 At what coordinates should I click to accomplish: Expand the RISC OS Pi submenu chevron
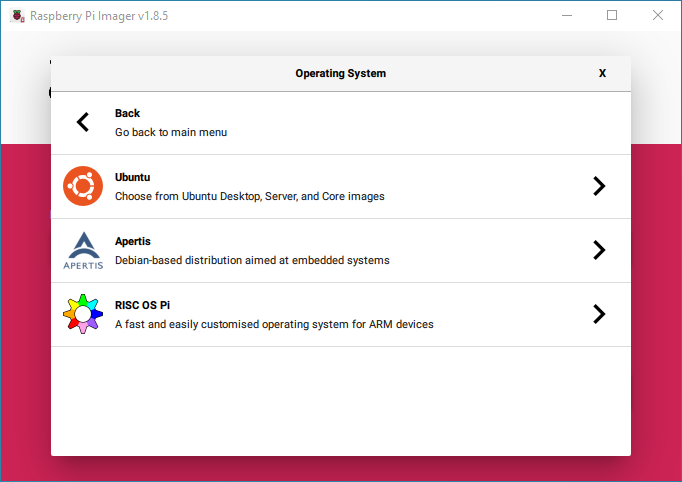pyautogui.click(x=599, y=314)
